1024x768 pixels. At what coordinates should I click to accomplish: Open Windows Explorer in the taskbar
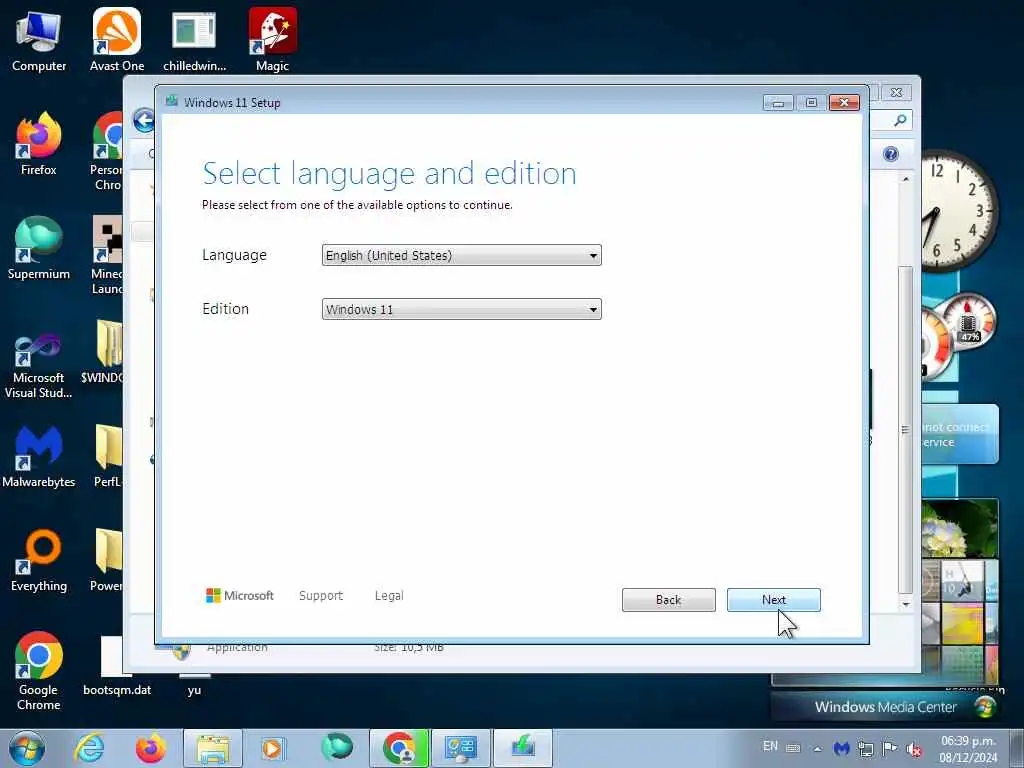[x=213, y=748]
